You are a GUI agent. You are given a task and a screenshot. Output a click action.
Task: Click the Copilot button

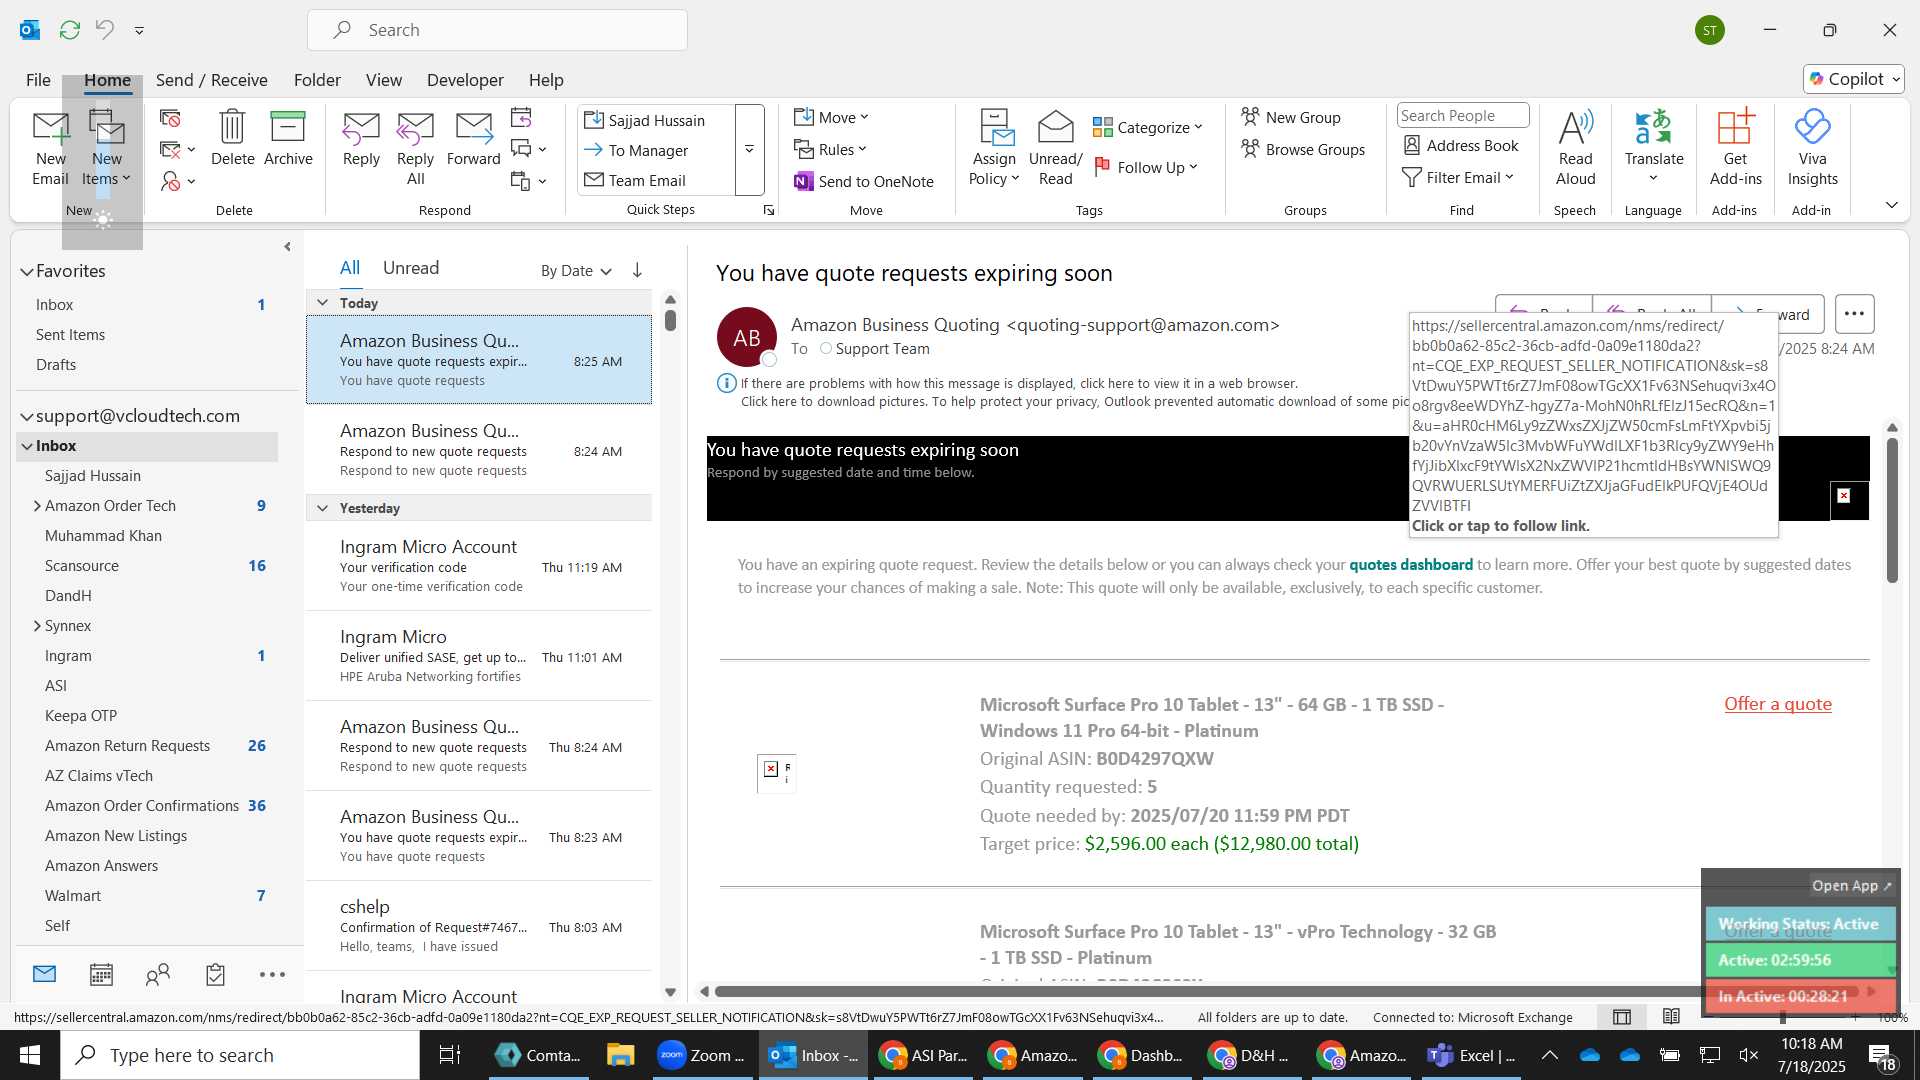click(x=1854, y=79)
